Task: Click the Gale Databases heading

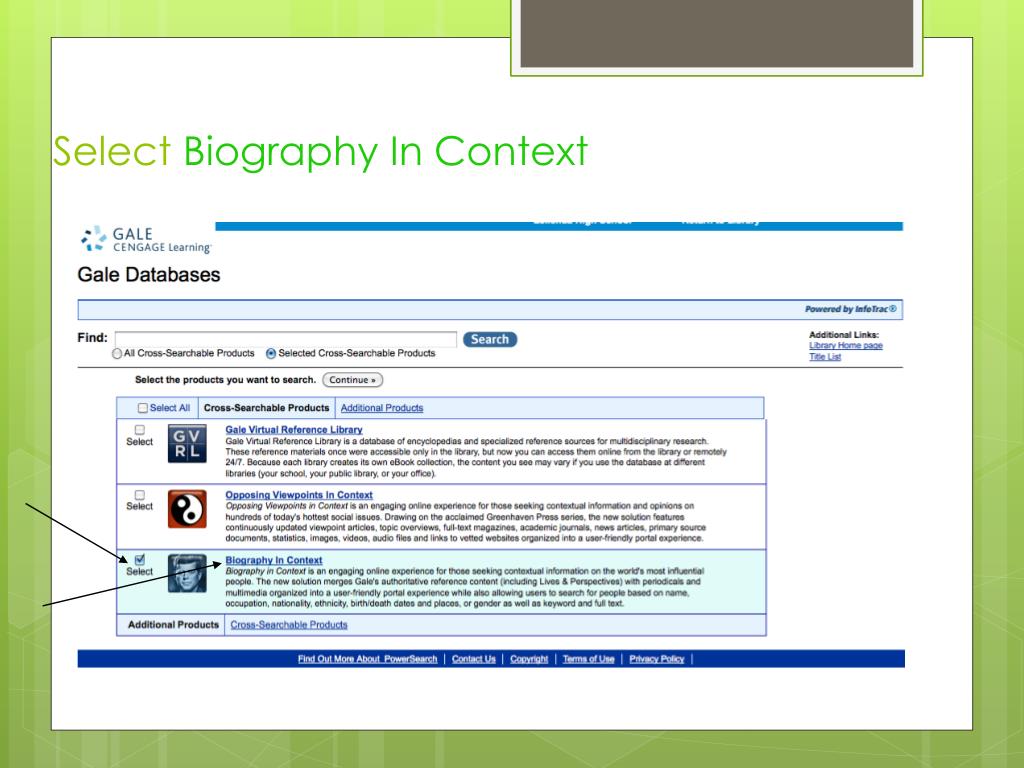Action: click(149, 275)
